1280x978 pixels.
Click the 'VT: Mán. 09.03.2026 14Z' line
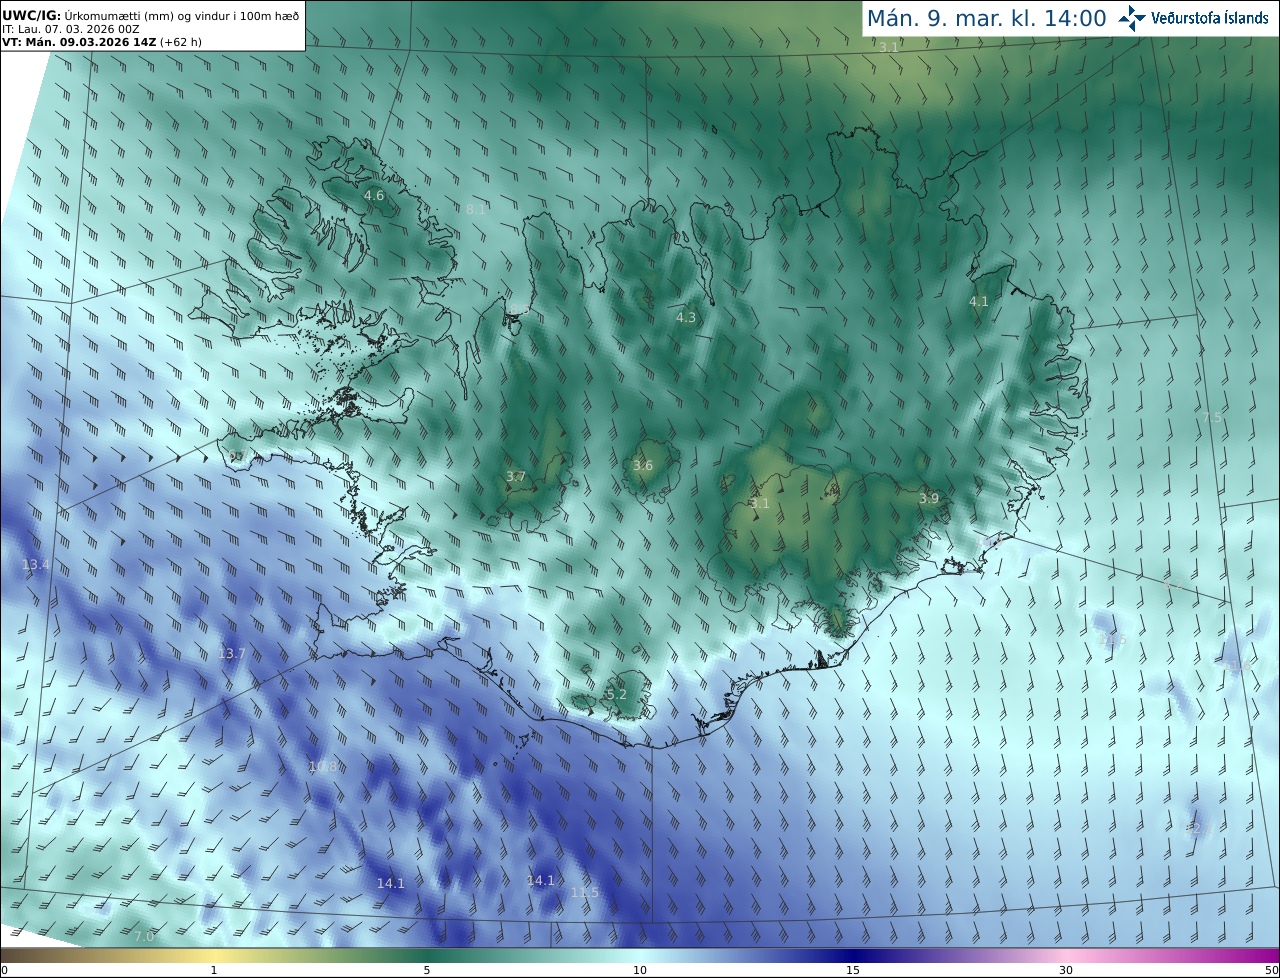point(102,42)
